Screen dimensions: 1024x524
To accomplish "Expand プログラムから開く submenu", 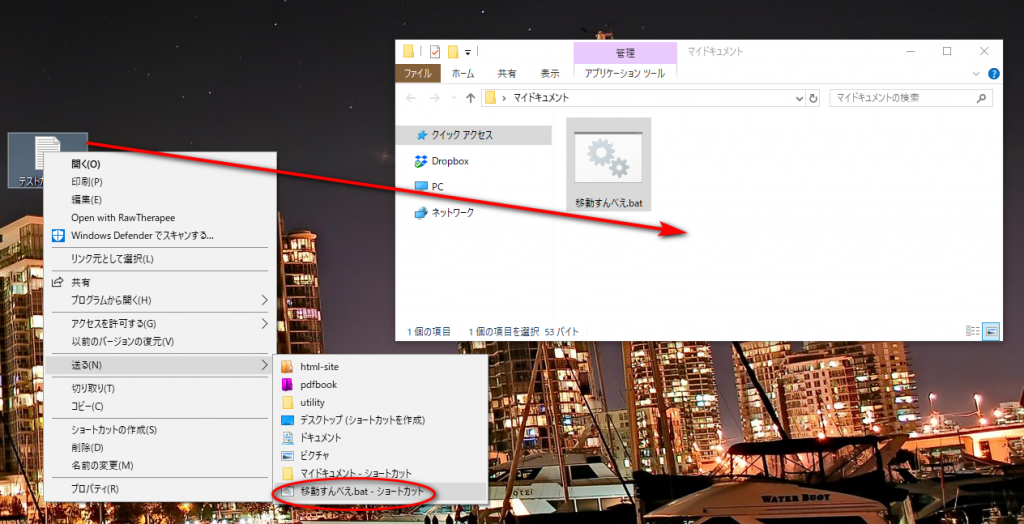I will pos(264,300).
